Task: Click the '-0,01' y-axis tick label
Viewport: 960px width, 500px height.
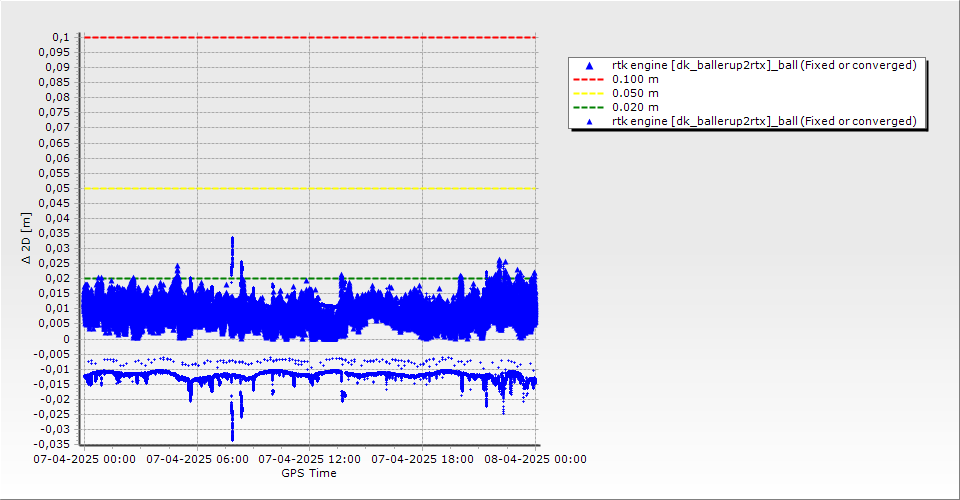Action: tap(57, 369)
